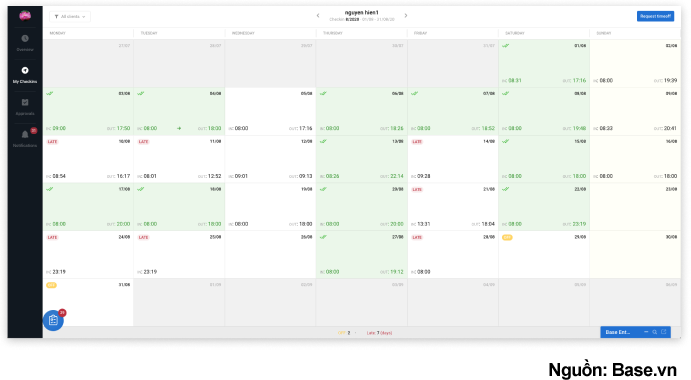Expand the All clients filter dropdown arrow

[84, 17]
